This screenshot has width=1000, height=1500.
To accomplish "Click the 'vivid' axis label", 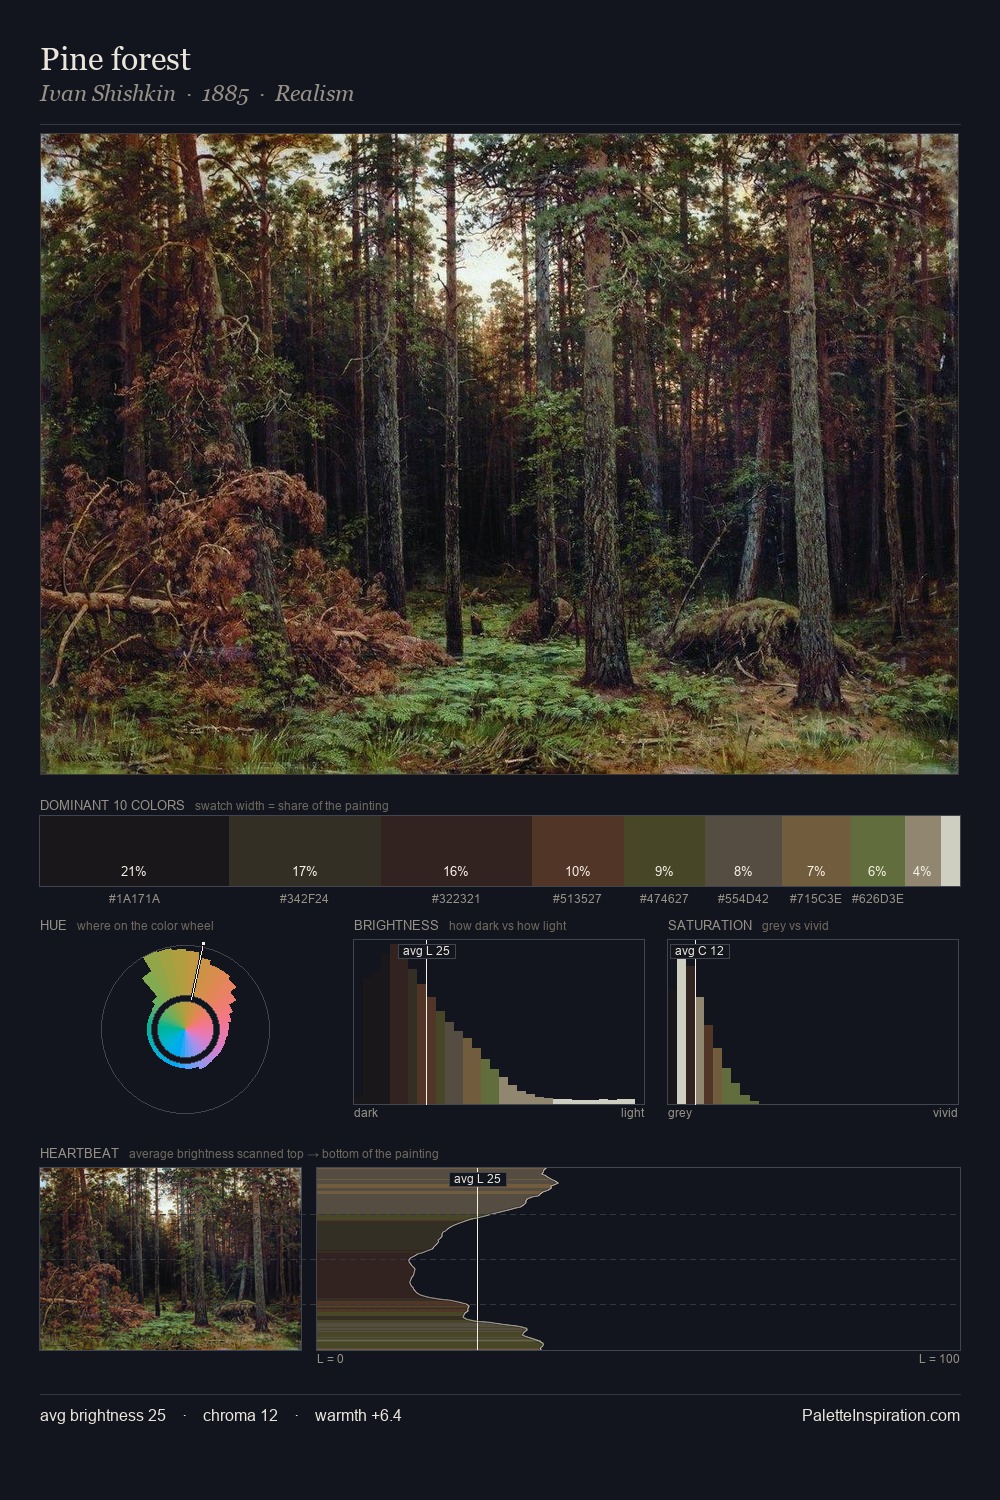I will pyautogui.click(x=945, y=1113).
